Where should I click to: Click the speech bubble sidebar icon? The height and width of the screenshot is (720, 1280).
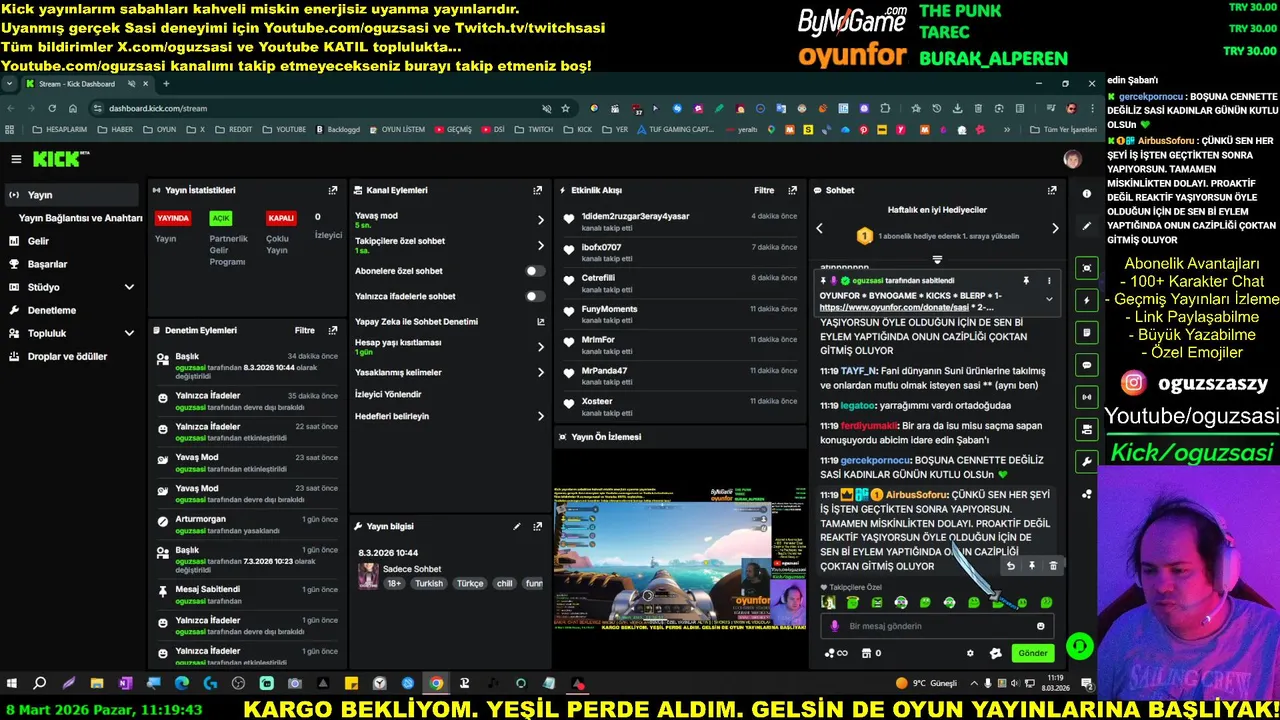[1087, 364]
